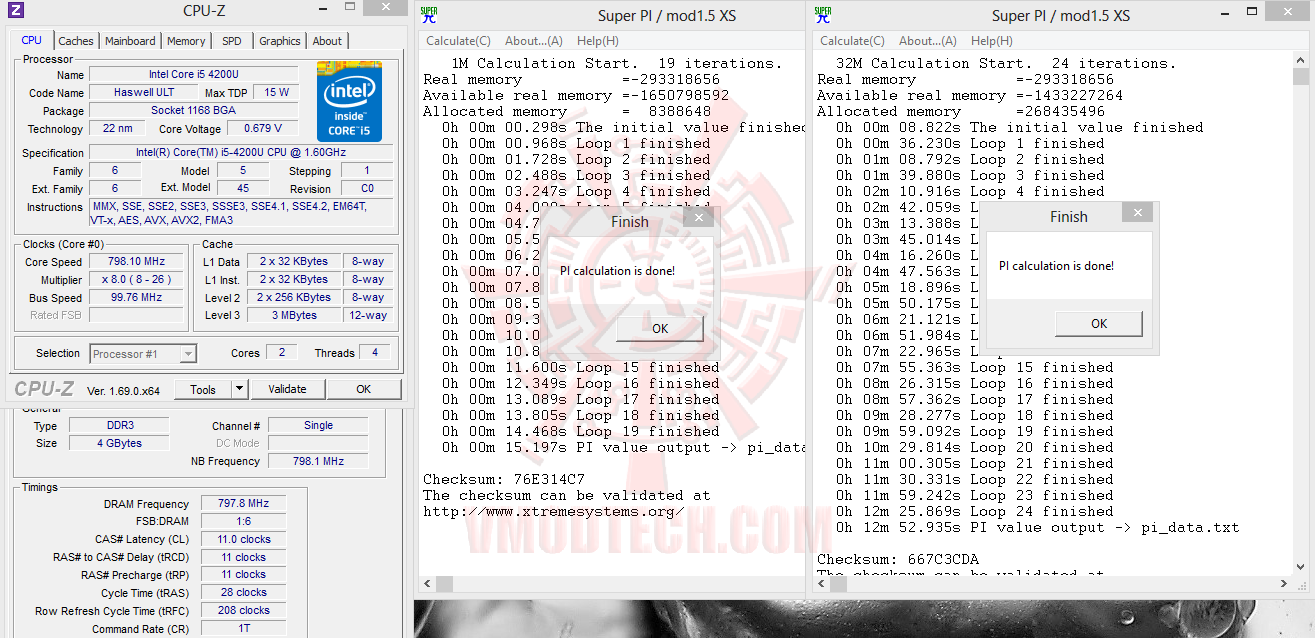
Task: Click the Specification field i5-4200U CPU
Action: (241, 153)
